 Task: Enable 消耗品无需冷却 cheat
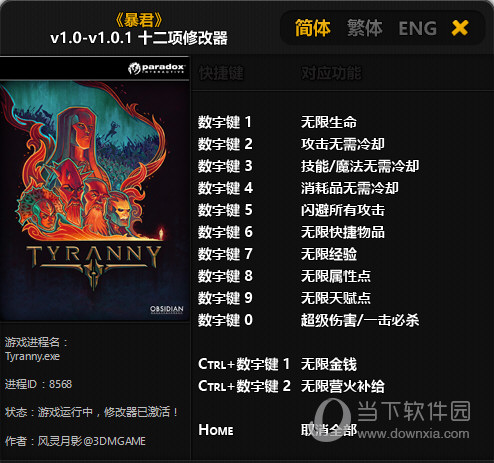(350, 188)
